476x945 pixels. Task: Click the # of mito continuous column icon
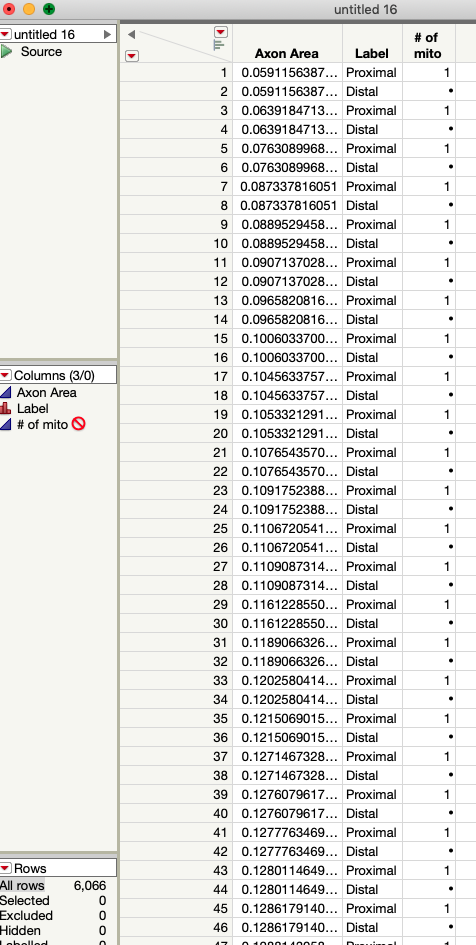pos(6,424)
